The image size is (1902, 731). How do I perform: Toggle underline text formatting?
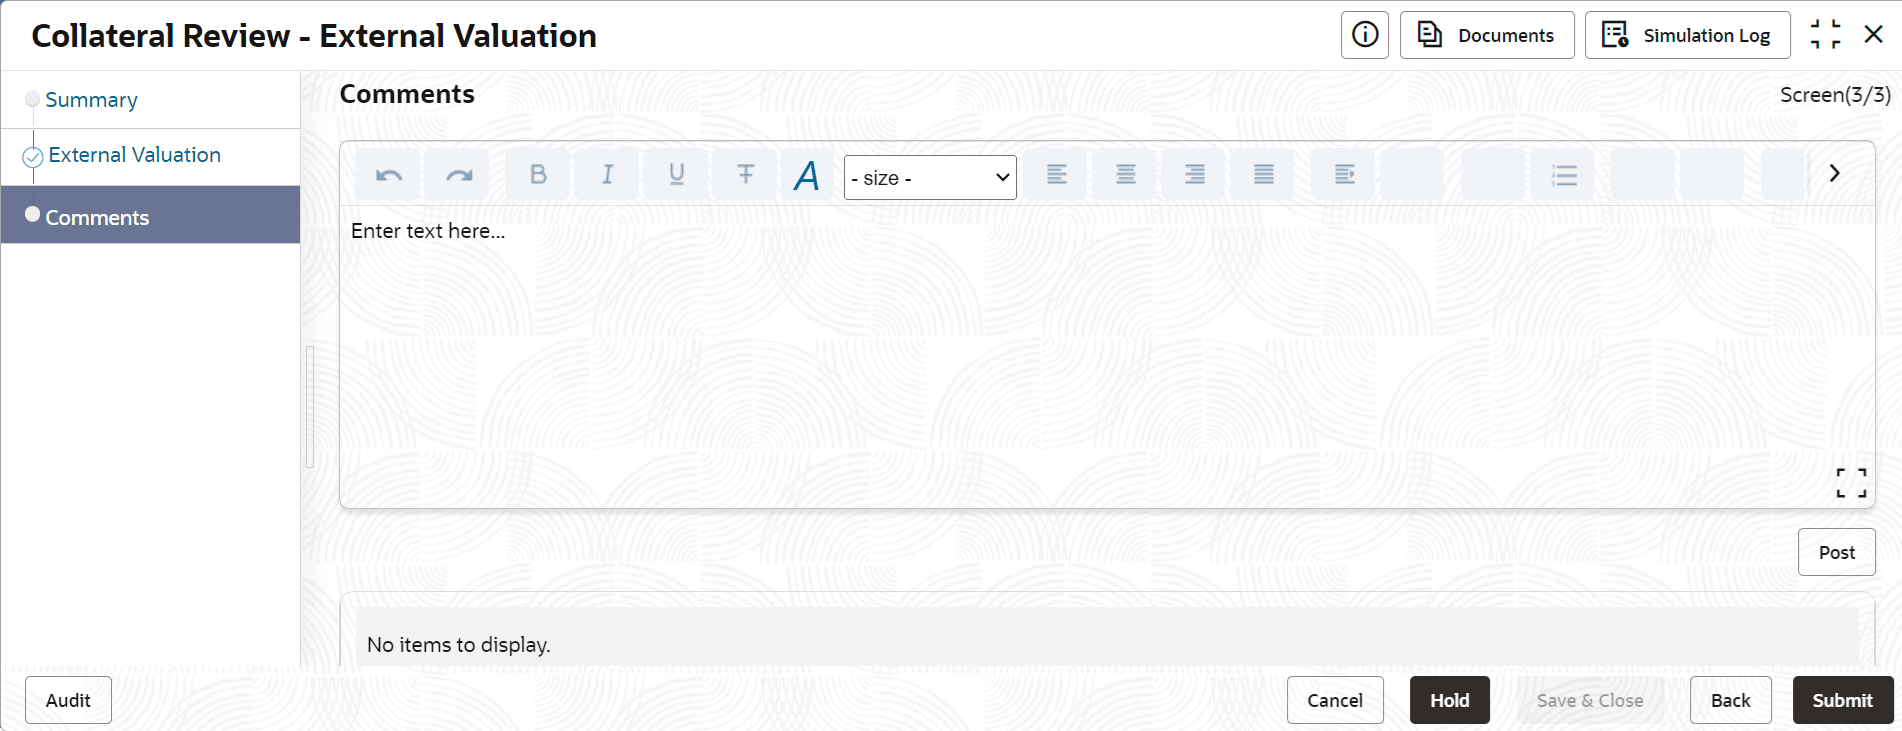pos(676,175)
